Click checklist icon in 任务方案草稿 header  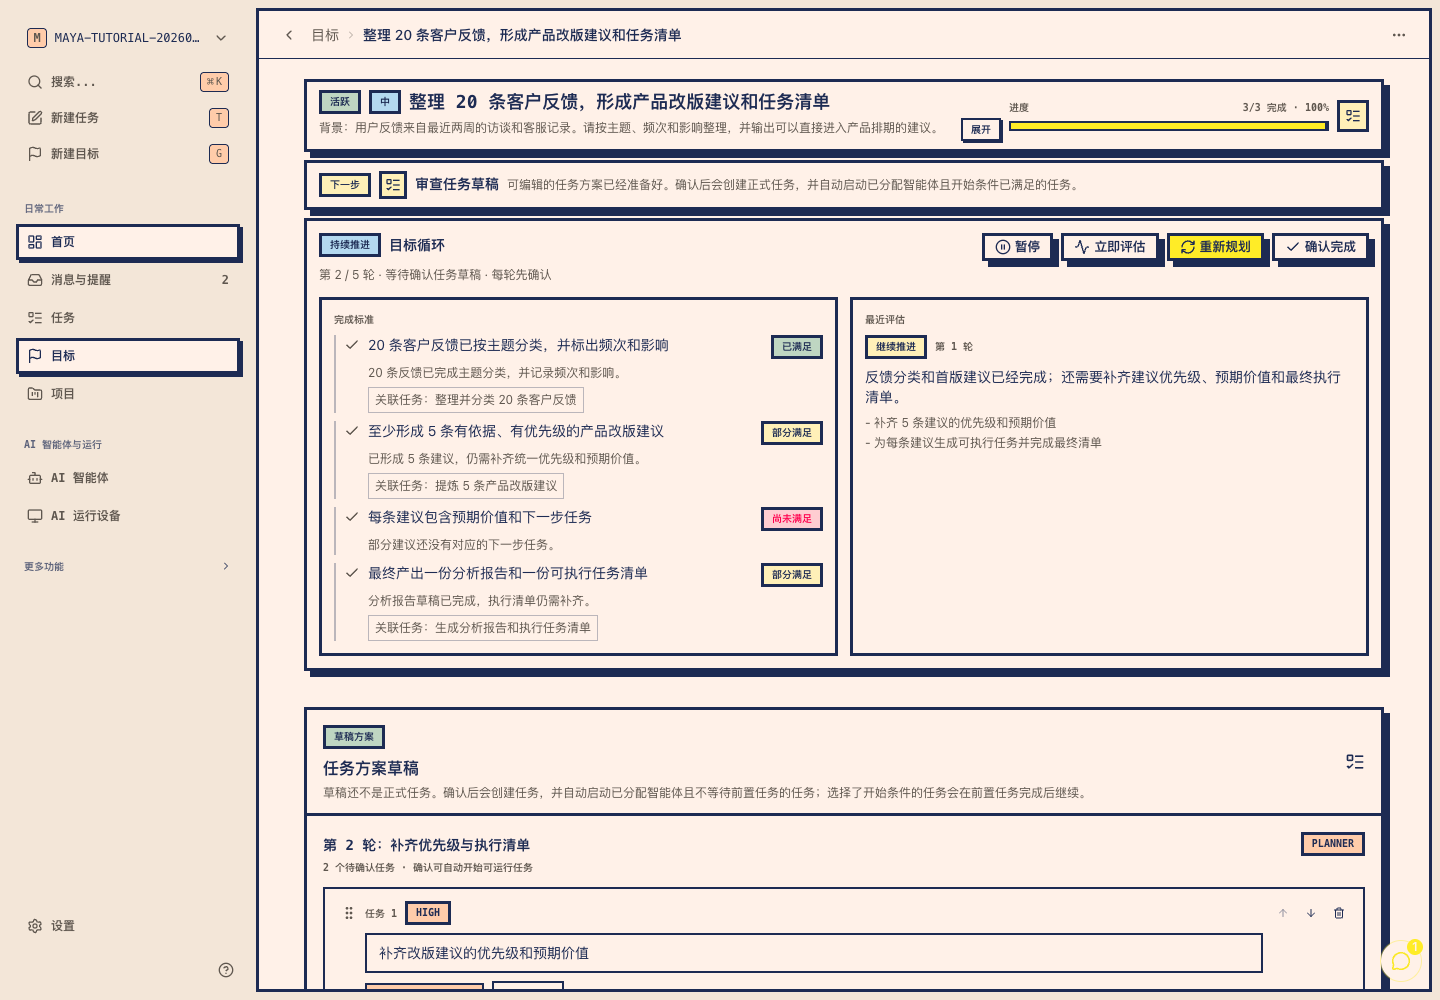[1355, 762]
